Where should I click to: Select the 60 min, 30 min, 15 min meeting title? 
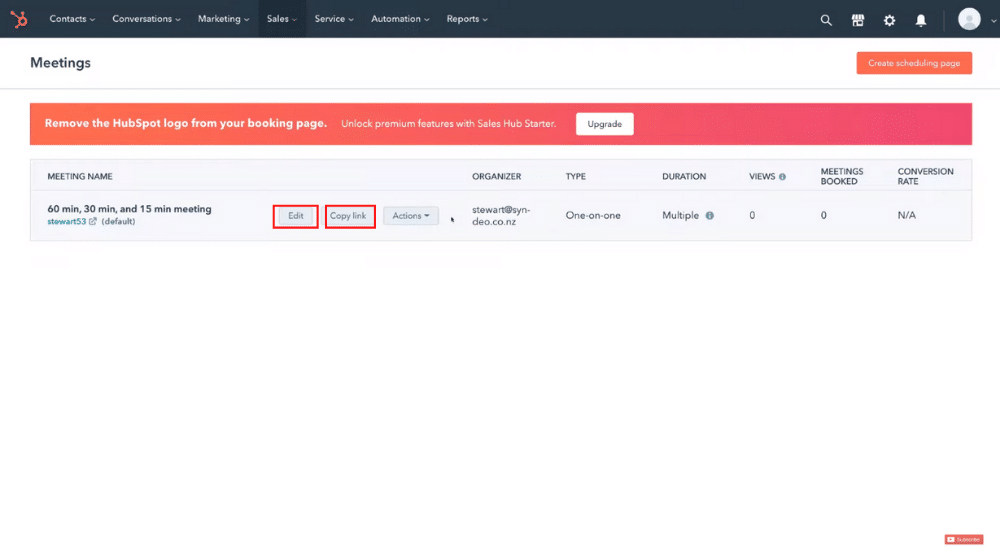pyautogui.click(x=129, y=208)
